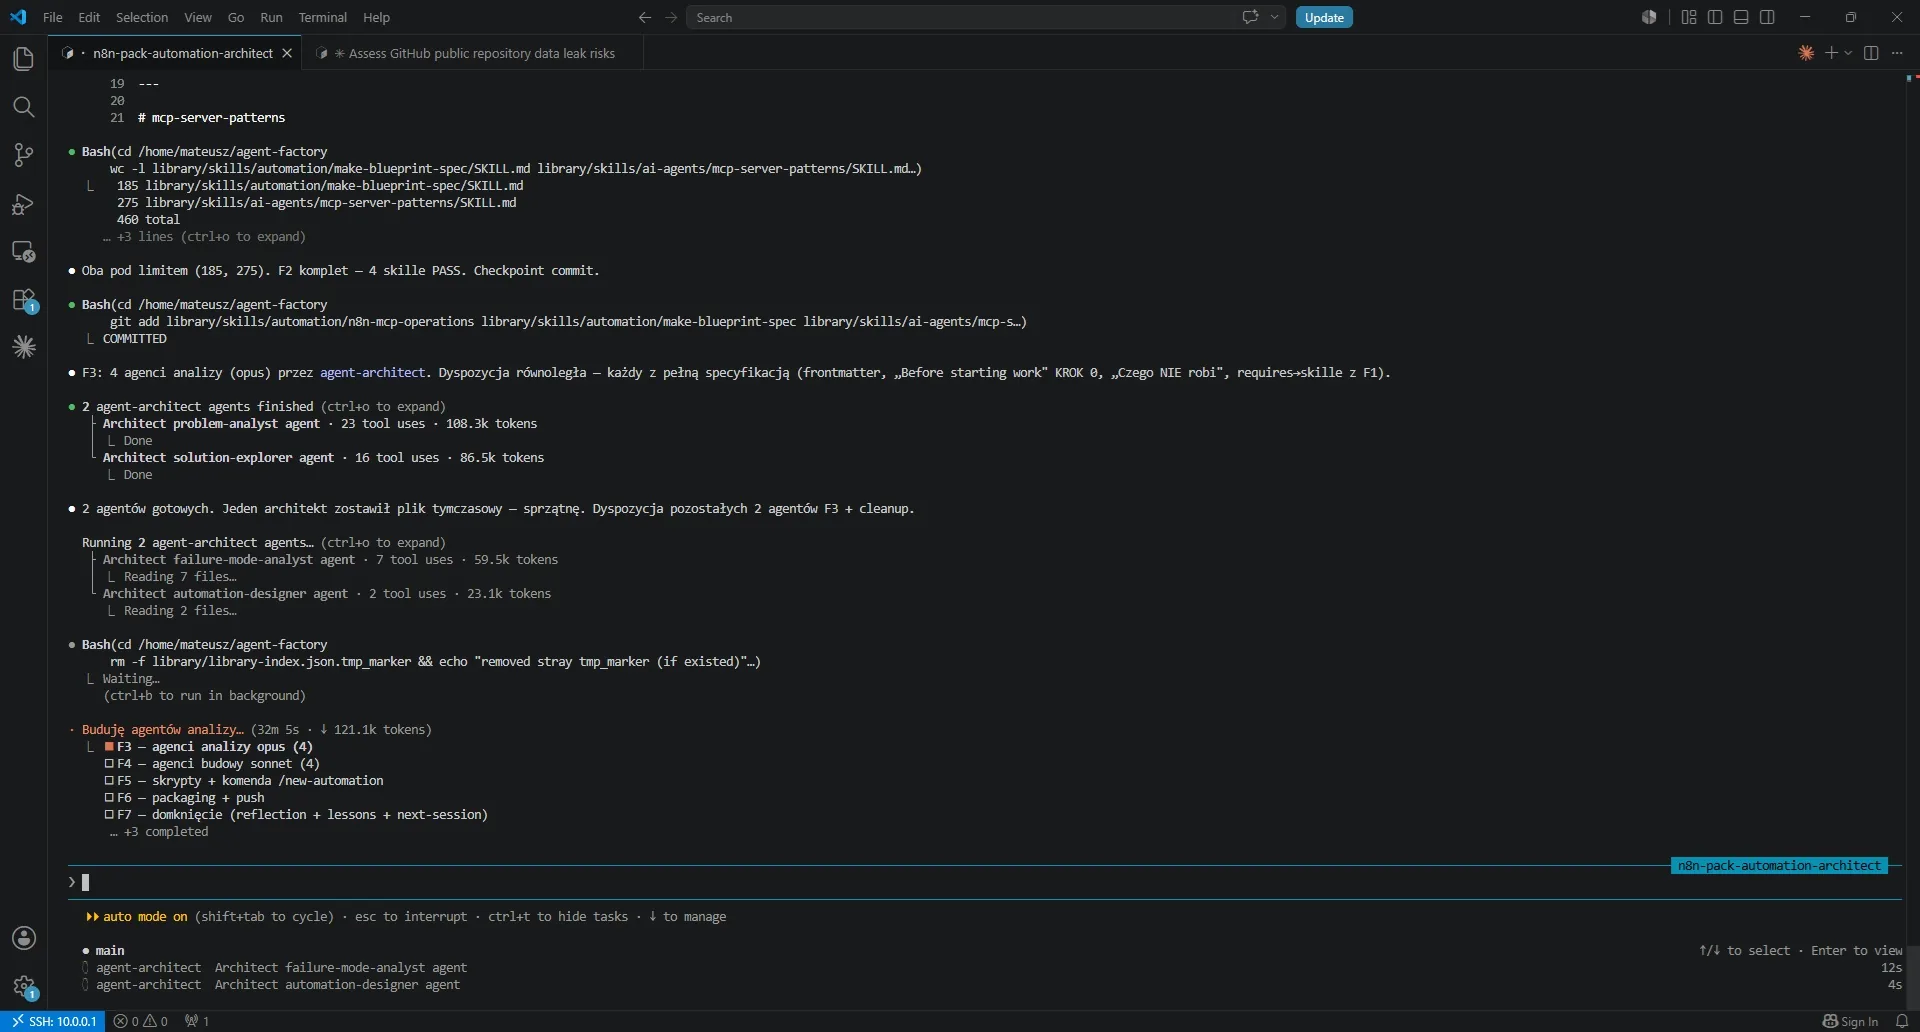Expand the '+3 completed' tasks line
The image size is (1920, 1032).
(x=159, y=832)
